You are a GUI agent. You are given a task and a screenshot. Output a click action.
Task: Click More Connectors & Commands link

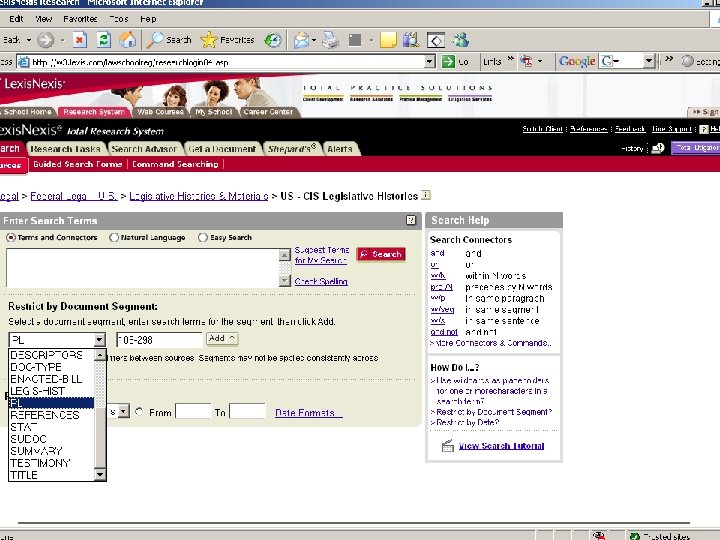[490, 343]
